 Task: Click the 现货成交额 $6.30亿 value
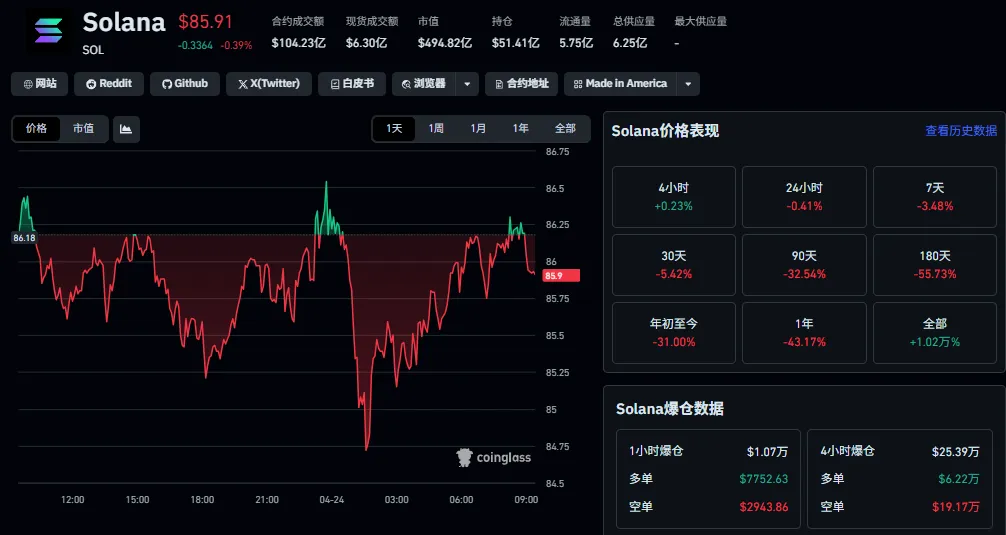click(x=366, y=43)
